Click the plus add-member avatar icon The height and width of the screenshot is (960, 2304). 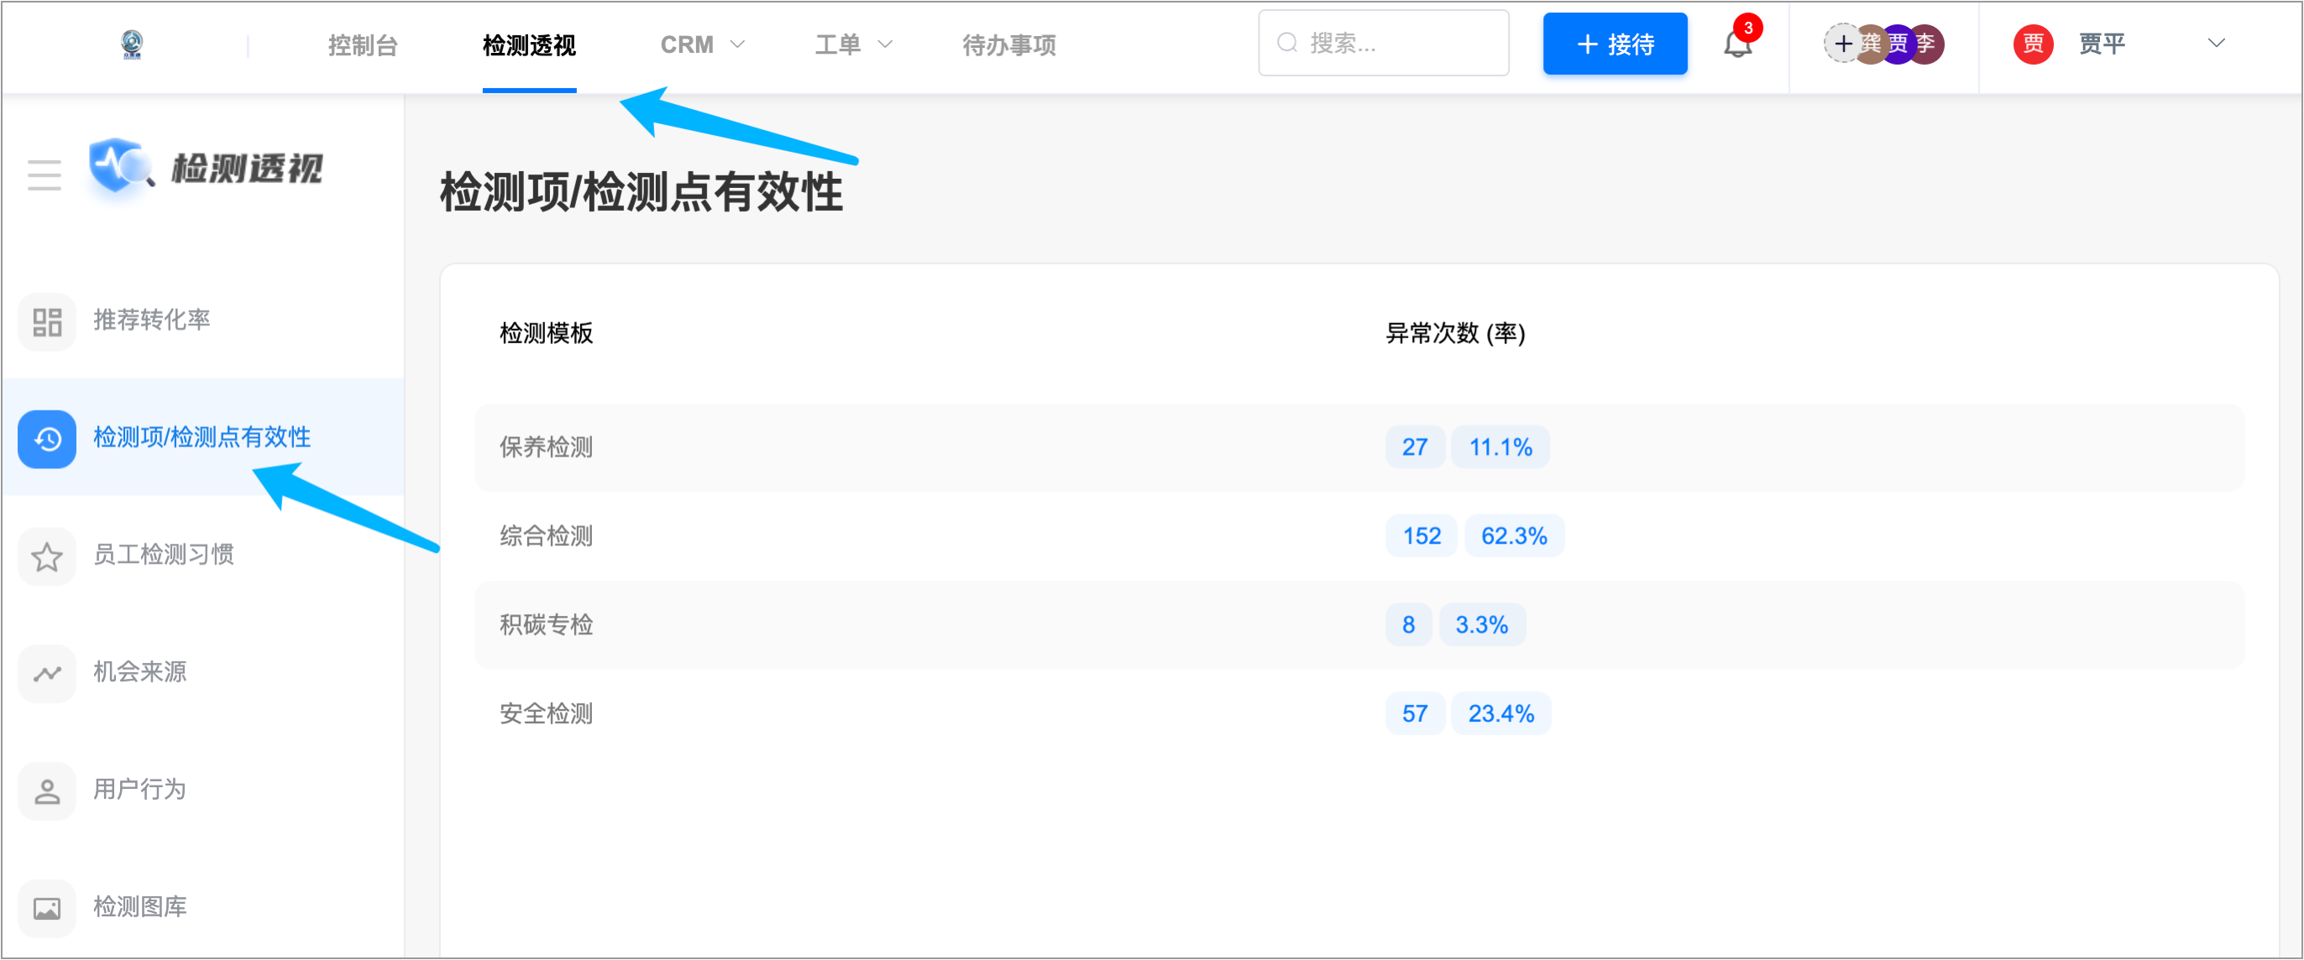coord(1842,44)
